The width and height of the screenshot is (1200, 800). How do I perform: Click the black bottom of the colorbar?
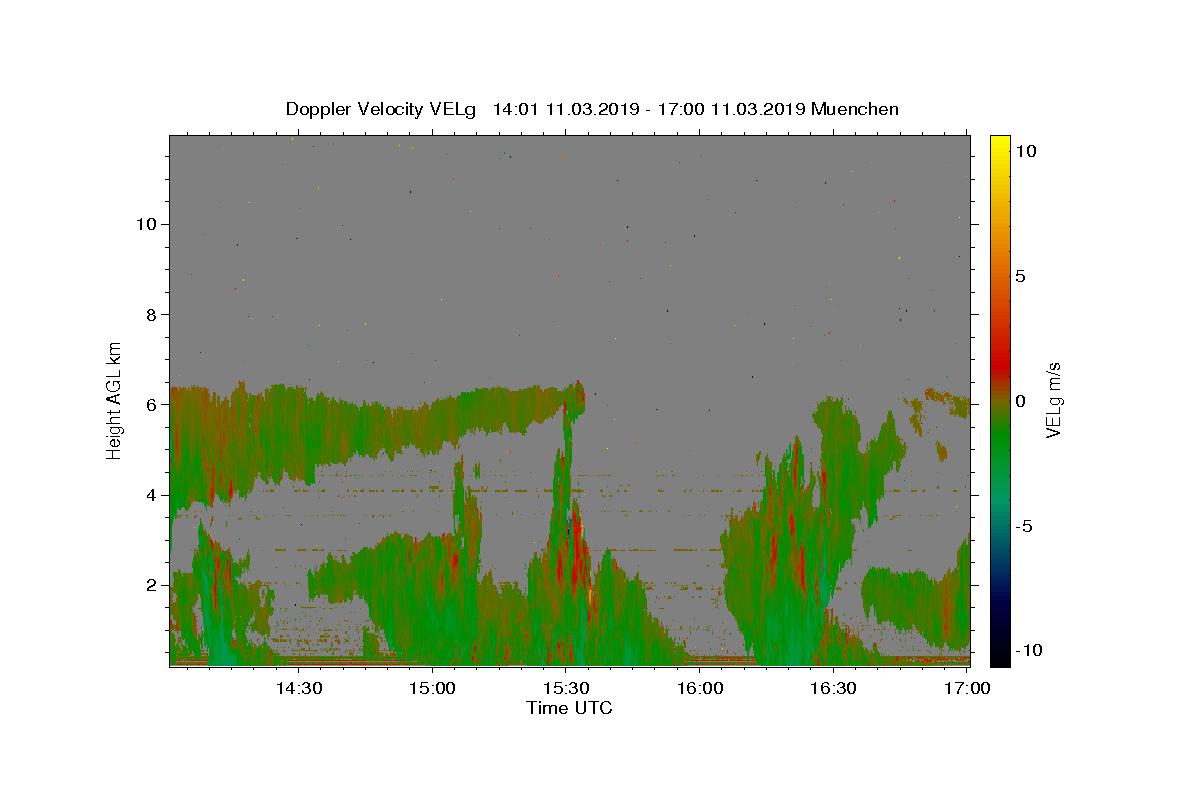tap(999, 661)
